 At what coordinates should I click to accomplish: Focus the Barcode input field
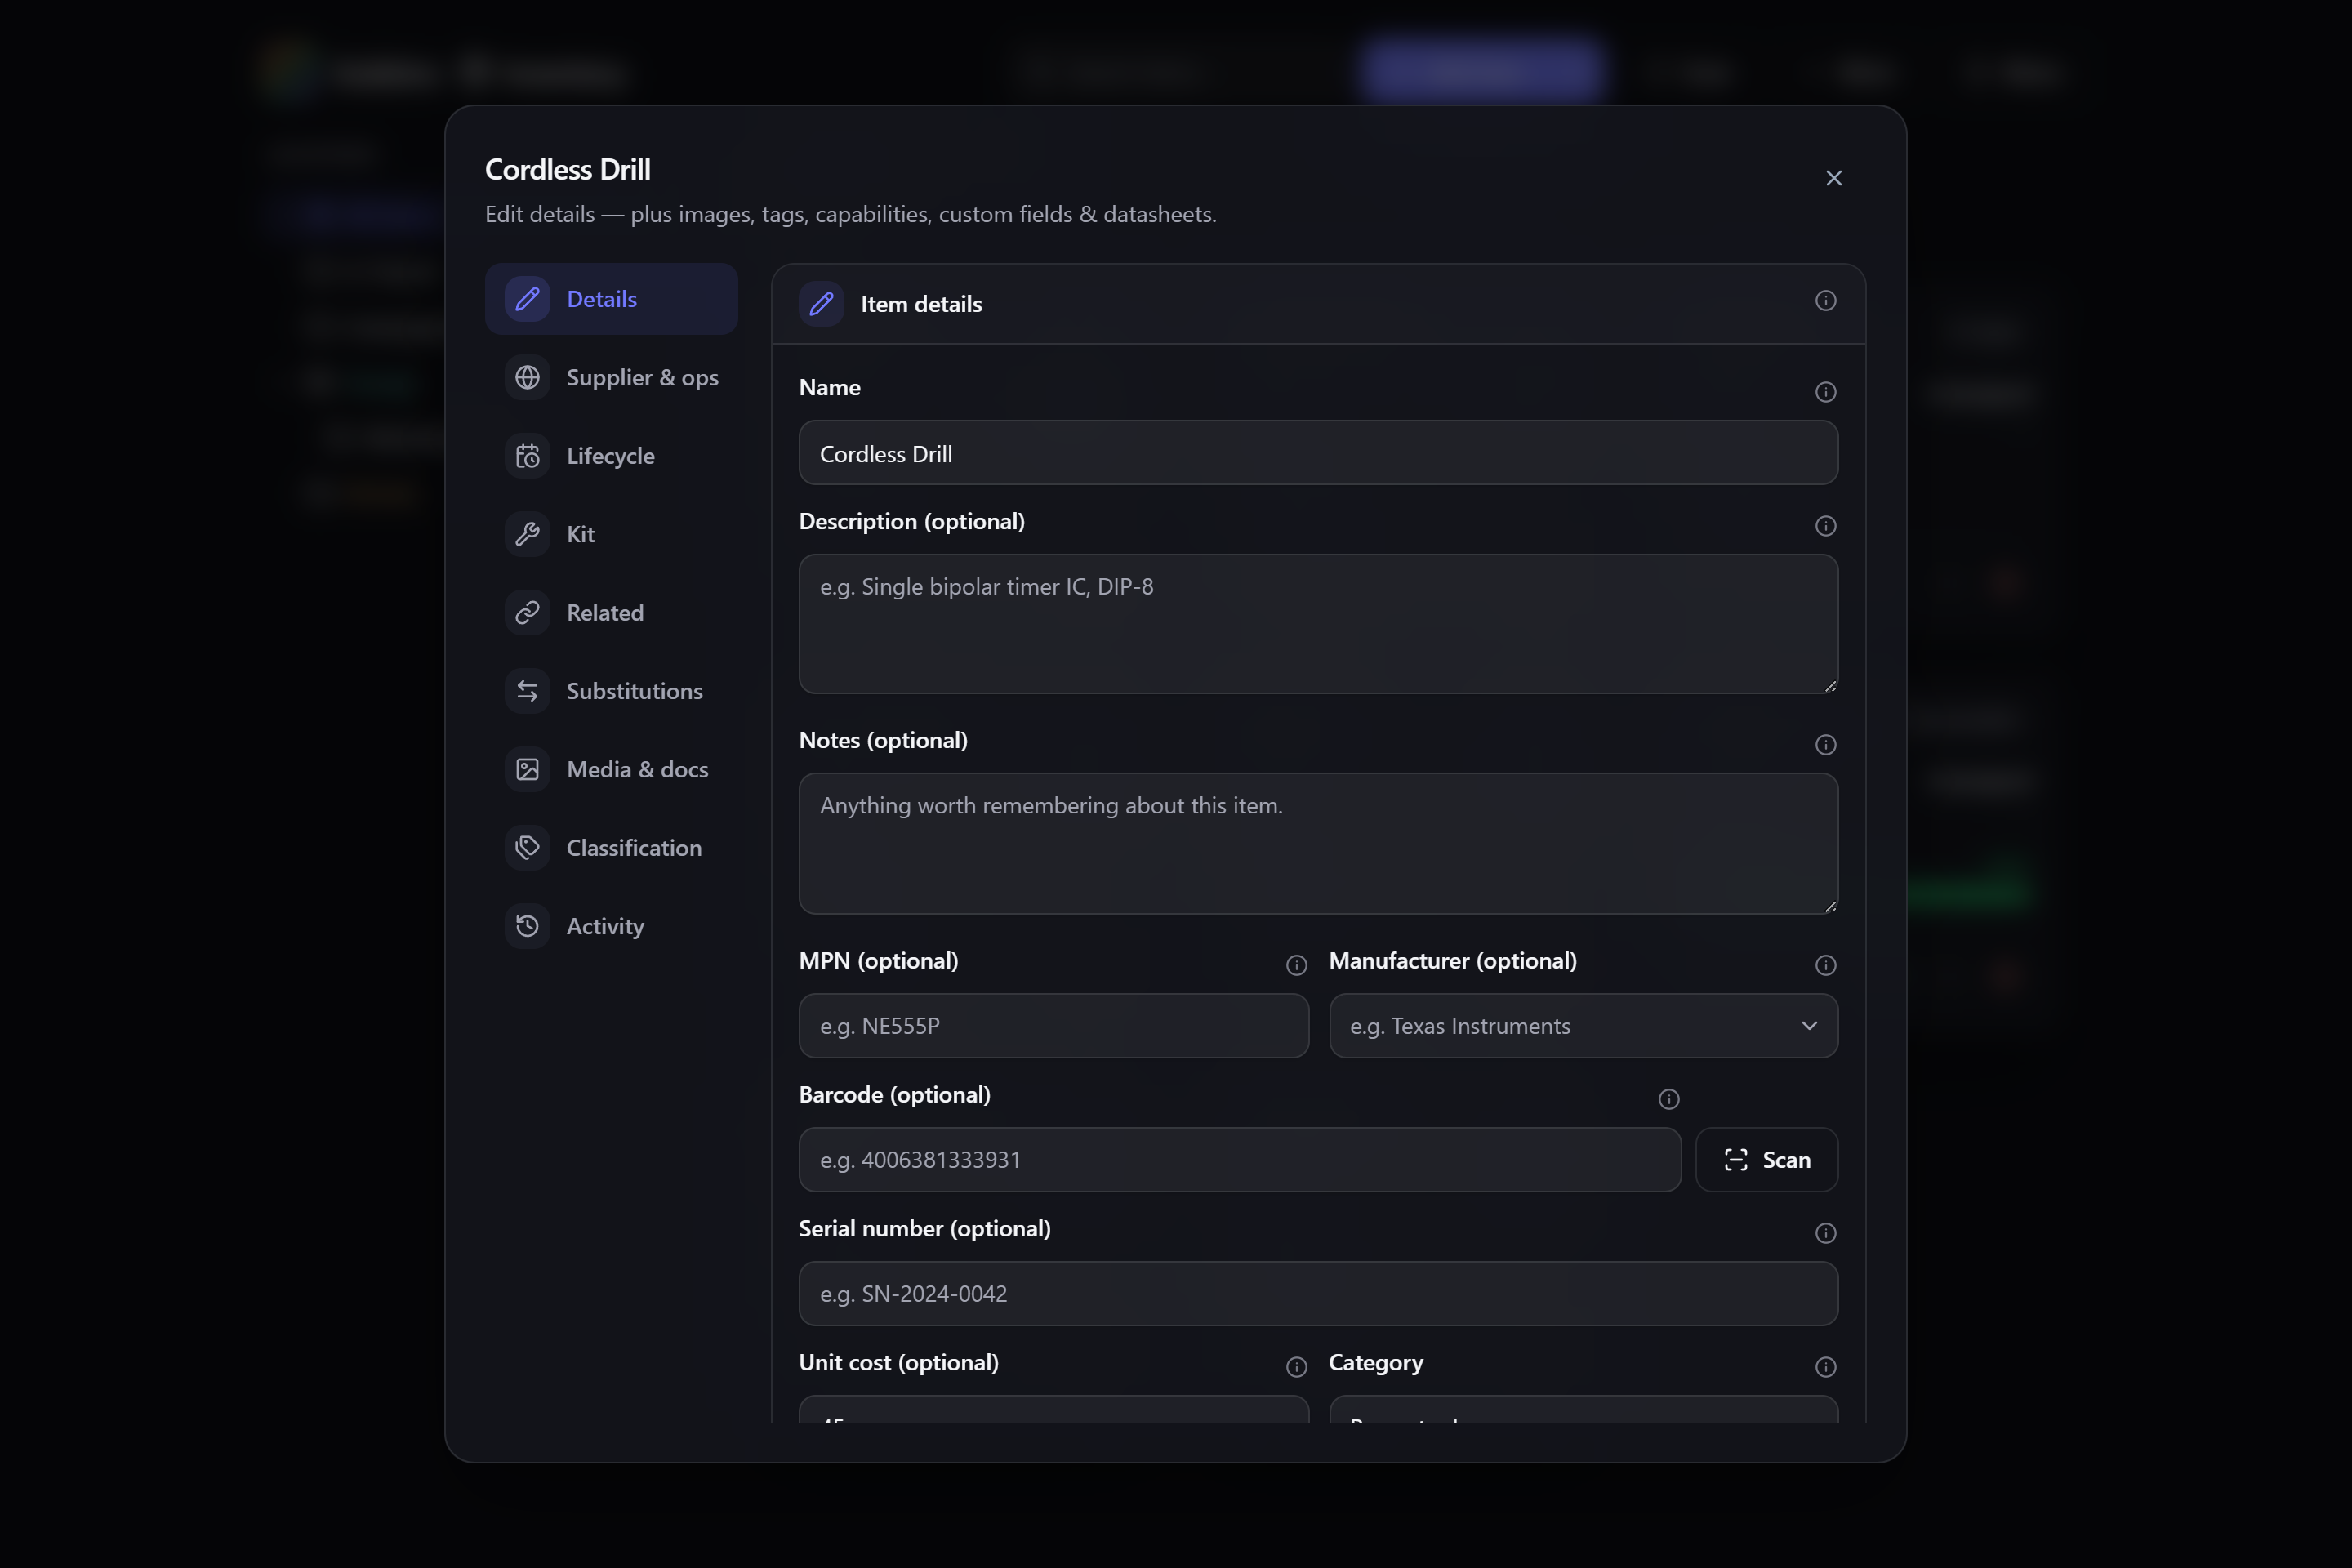pos(1239,1160)
